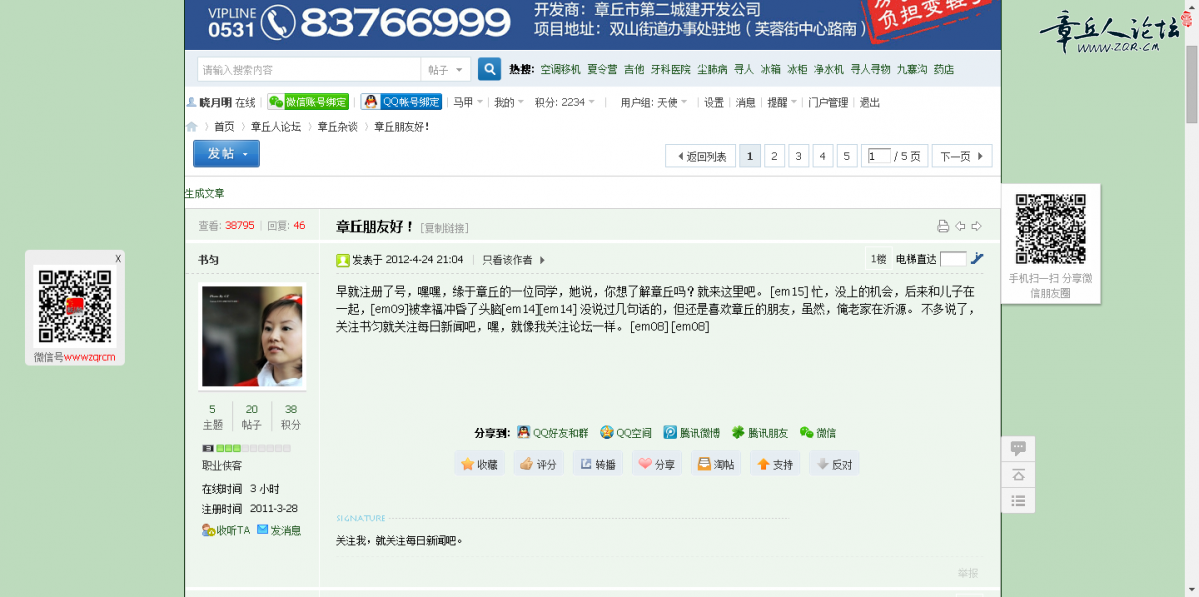Expand the 用户组: 天使 dropdown
The height and width of the screenshot is (597, 1199).
654,102
